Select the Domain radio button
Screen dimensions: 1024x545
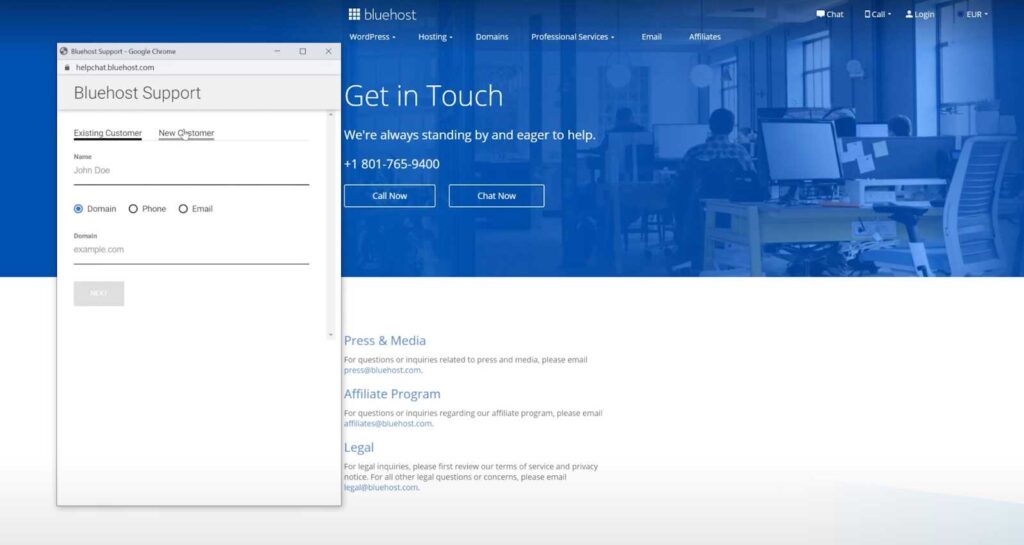tap(78, 209)
